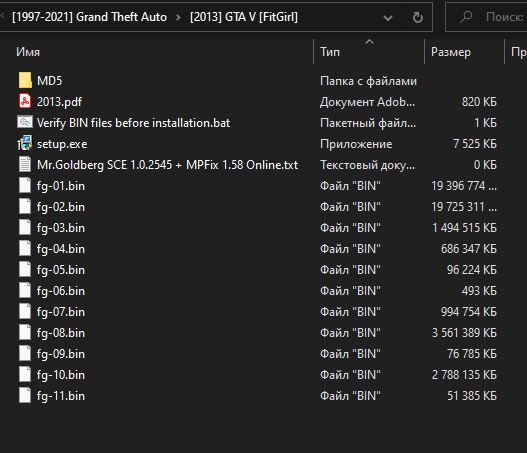
Task: Select the 2013.pdf Adobe document icon
Action: tap(25, 101)
